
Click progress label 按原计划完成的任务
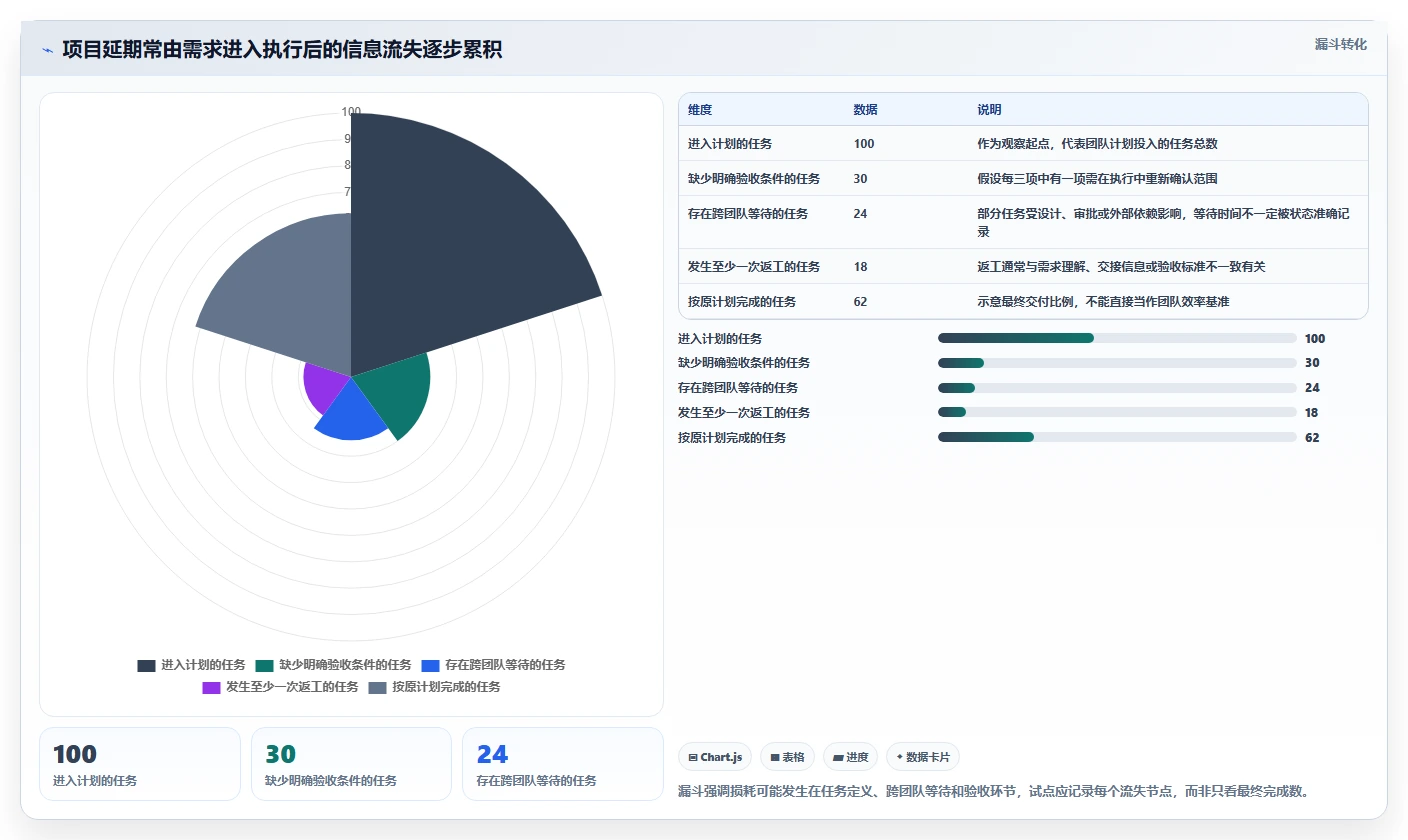(x=732, y=438)
